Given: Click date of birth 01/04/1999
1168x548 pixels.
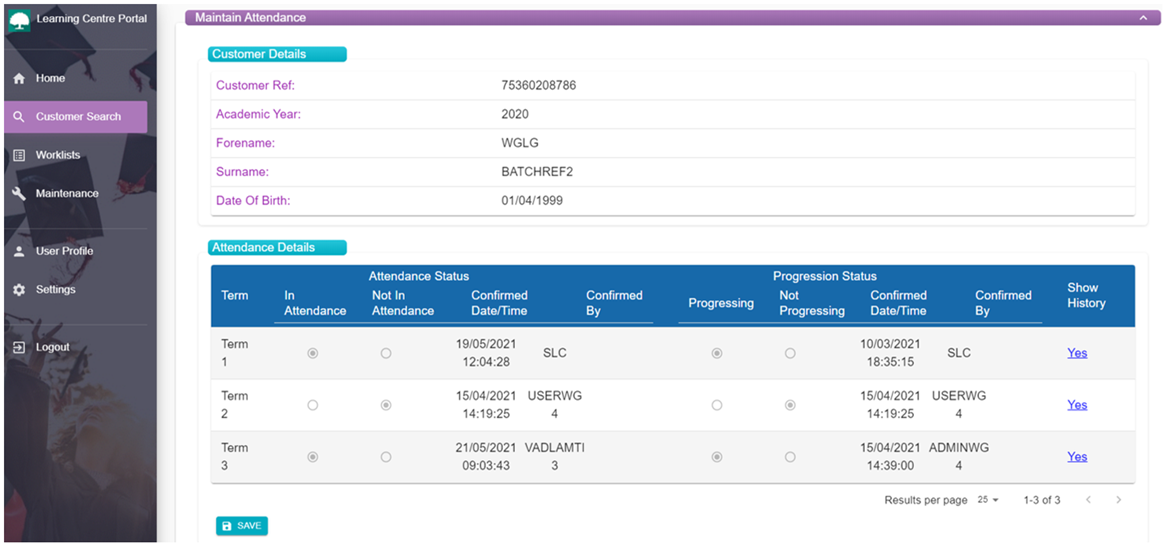Looking at the screenshot, I should coord(532,201).
